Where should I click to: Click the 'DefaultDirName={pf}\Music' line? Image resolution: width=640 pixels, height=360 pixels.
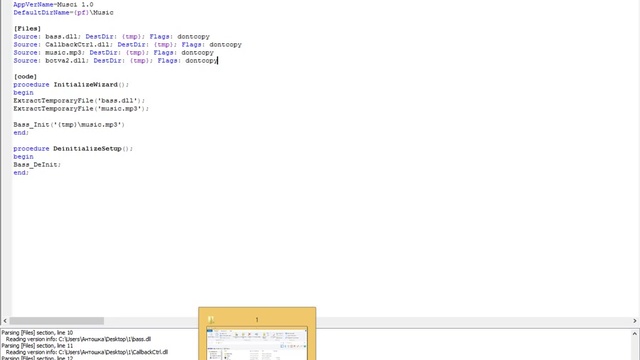point(63,13)
